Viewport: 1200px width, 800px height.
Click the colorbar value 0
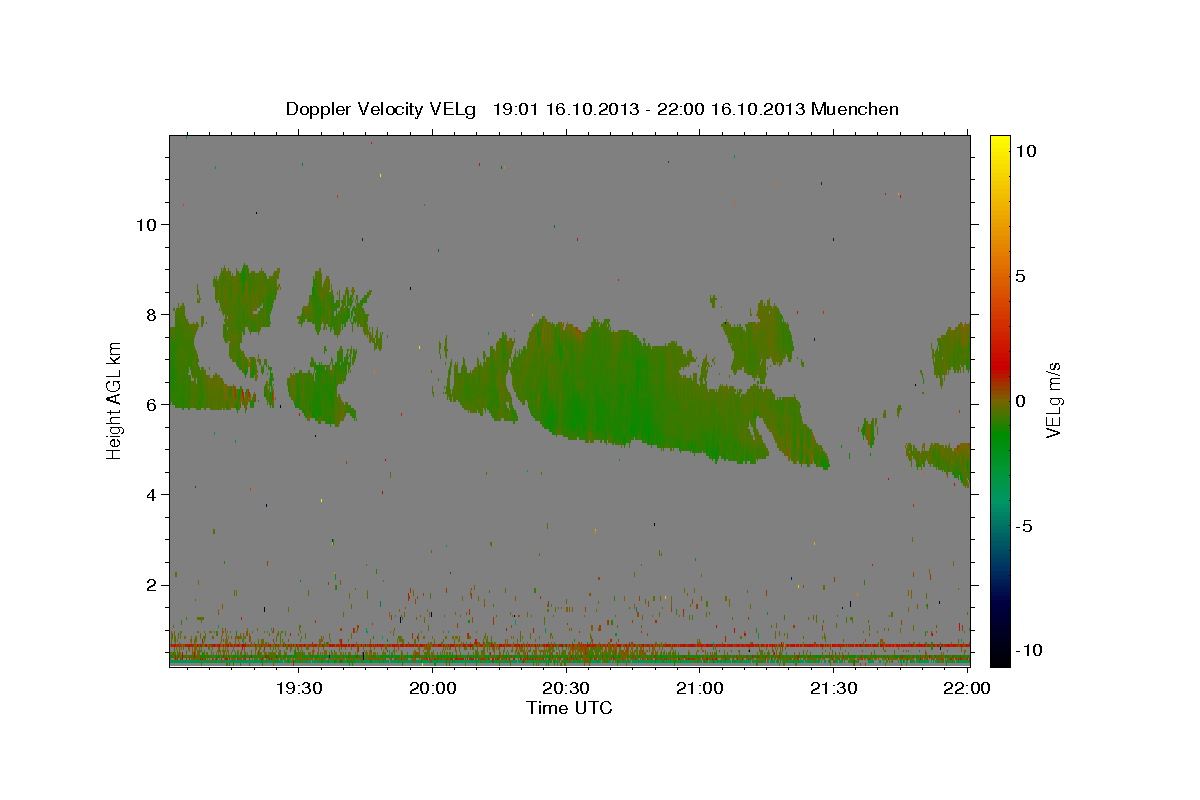click(x=1020, y=400)
